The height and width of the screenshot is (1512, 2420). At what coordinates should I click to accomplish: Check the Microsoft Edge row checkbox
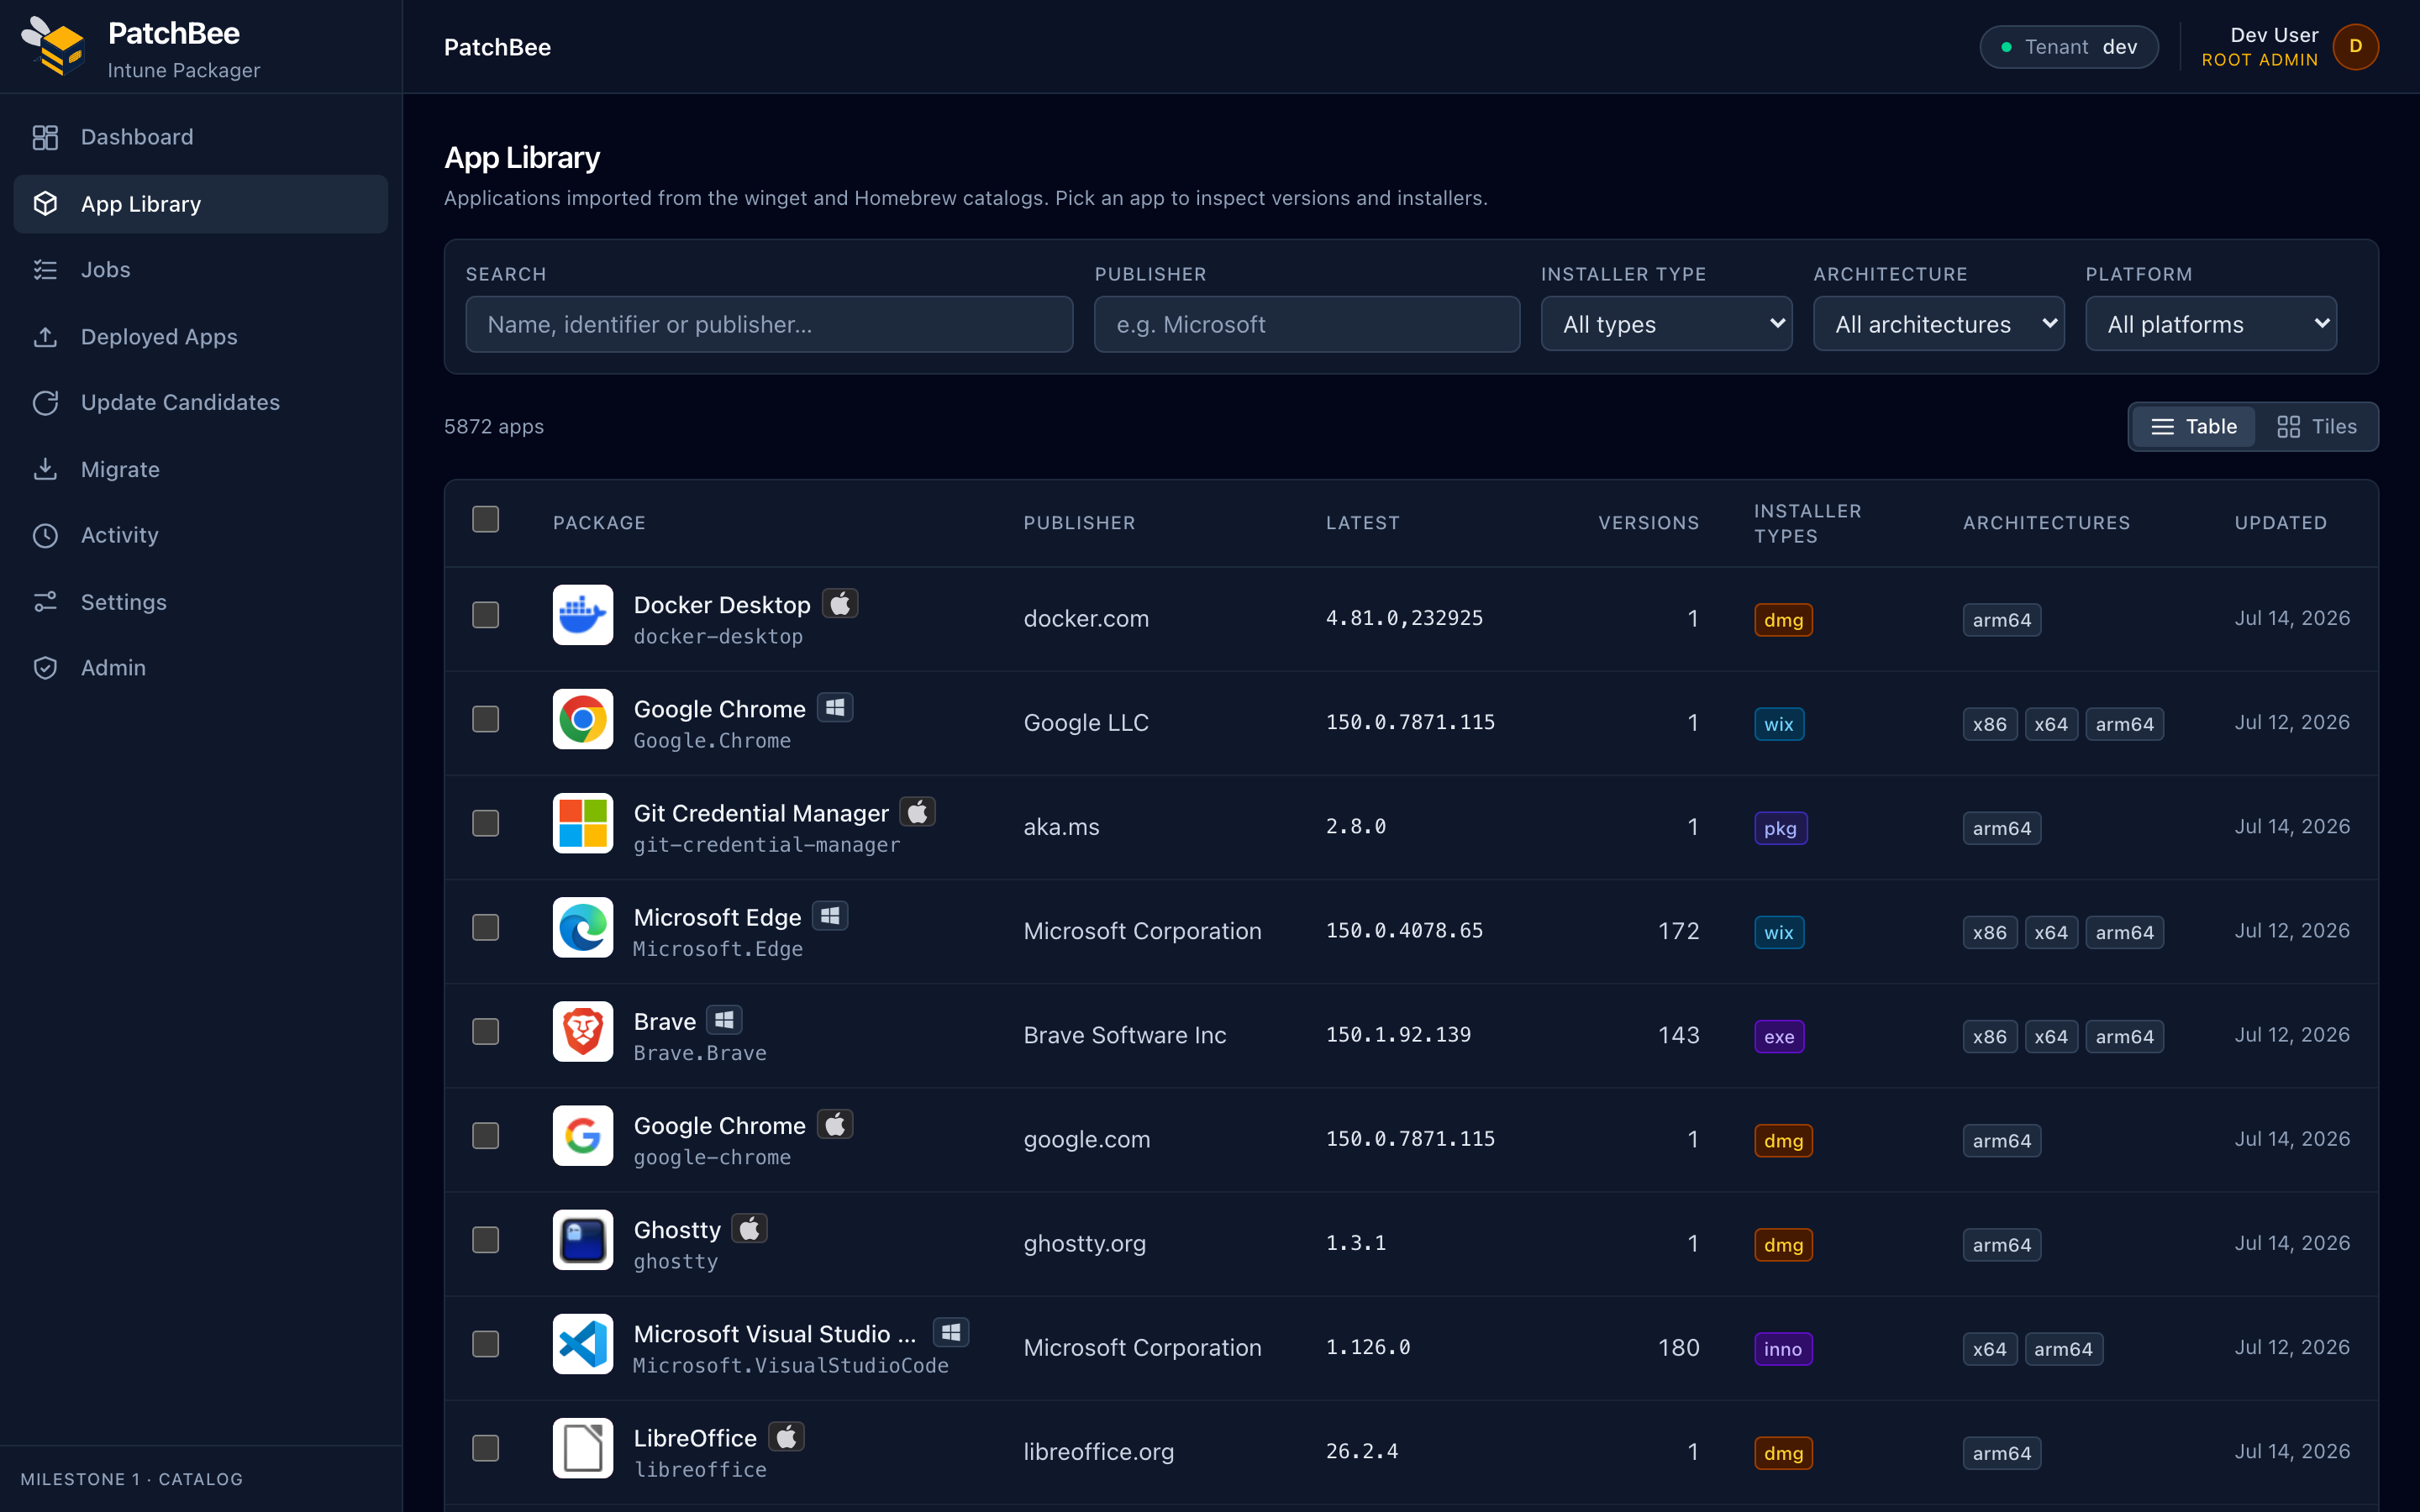point(485,927)
